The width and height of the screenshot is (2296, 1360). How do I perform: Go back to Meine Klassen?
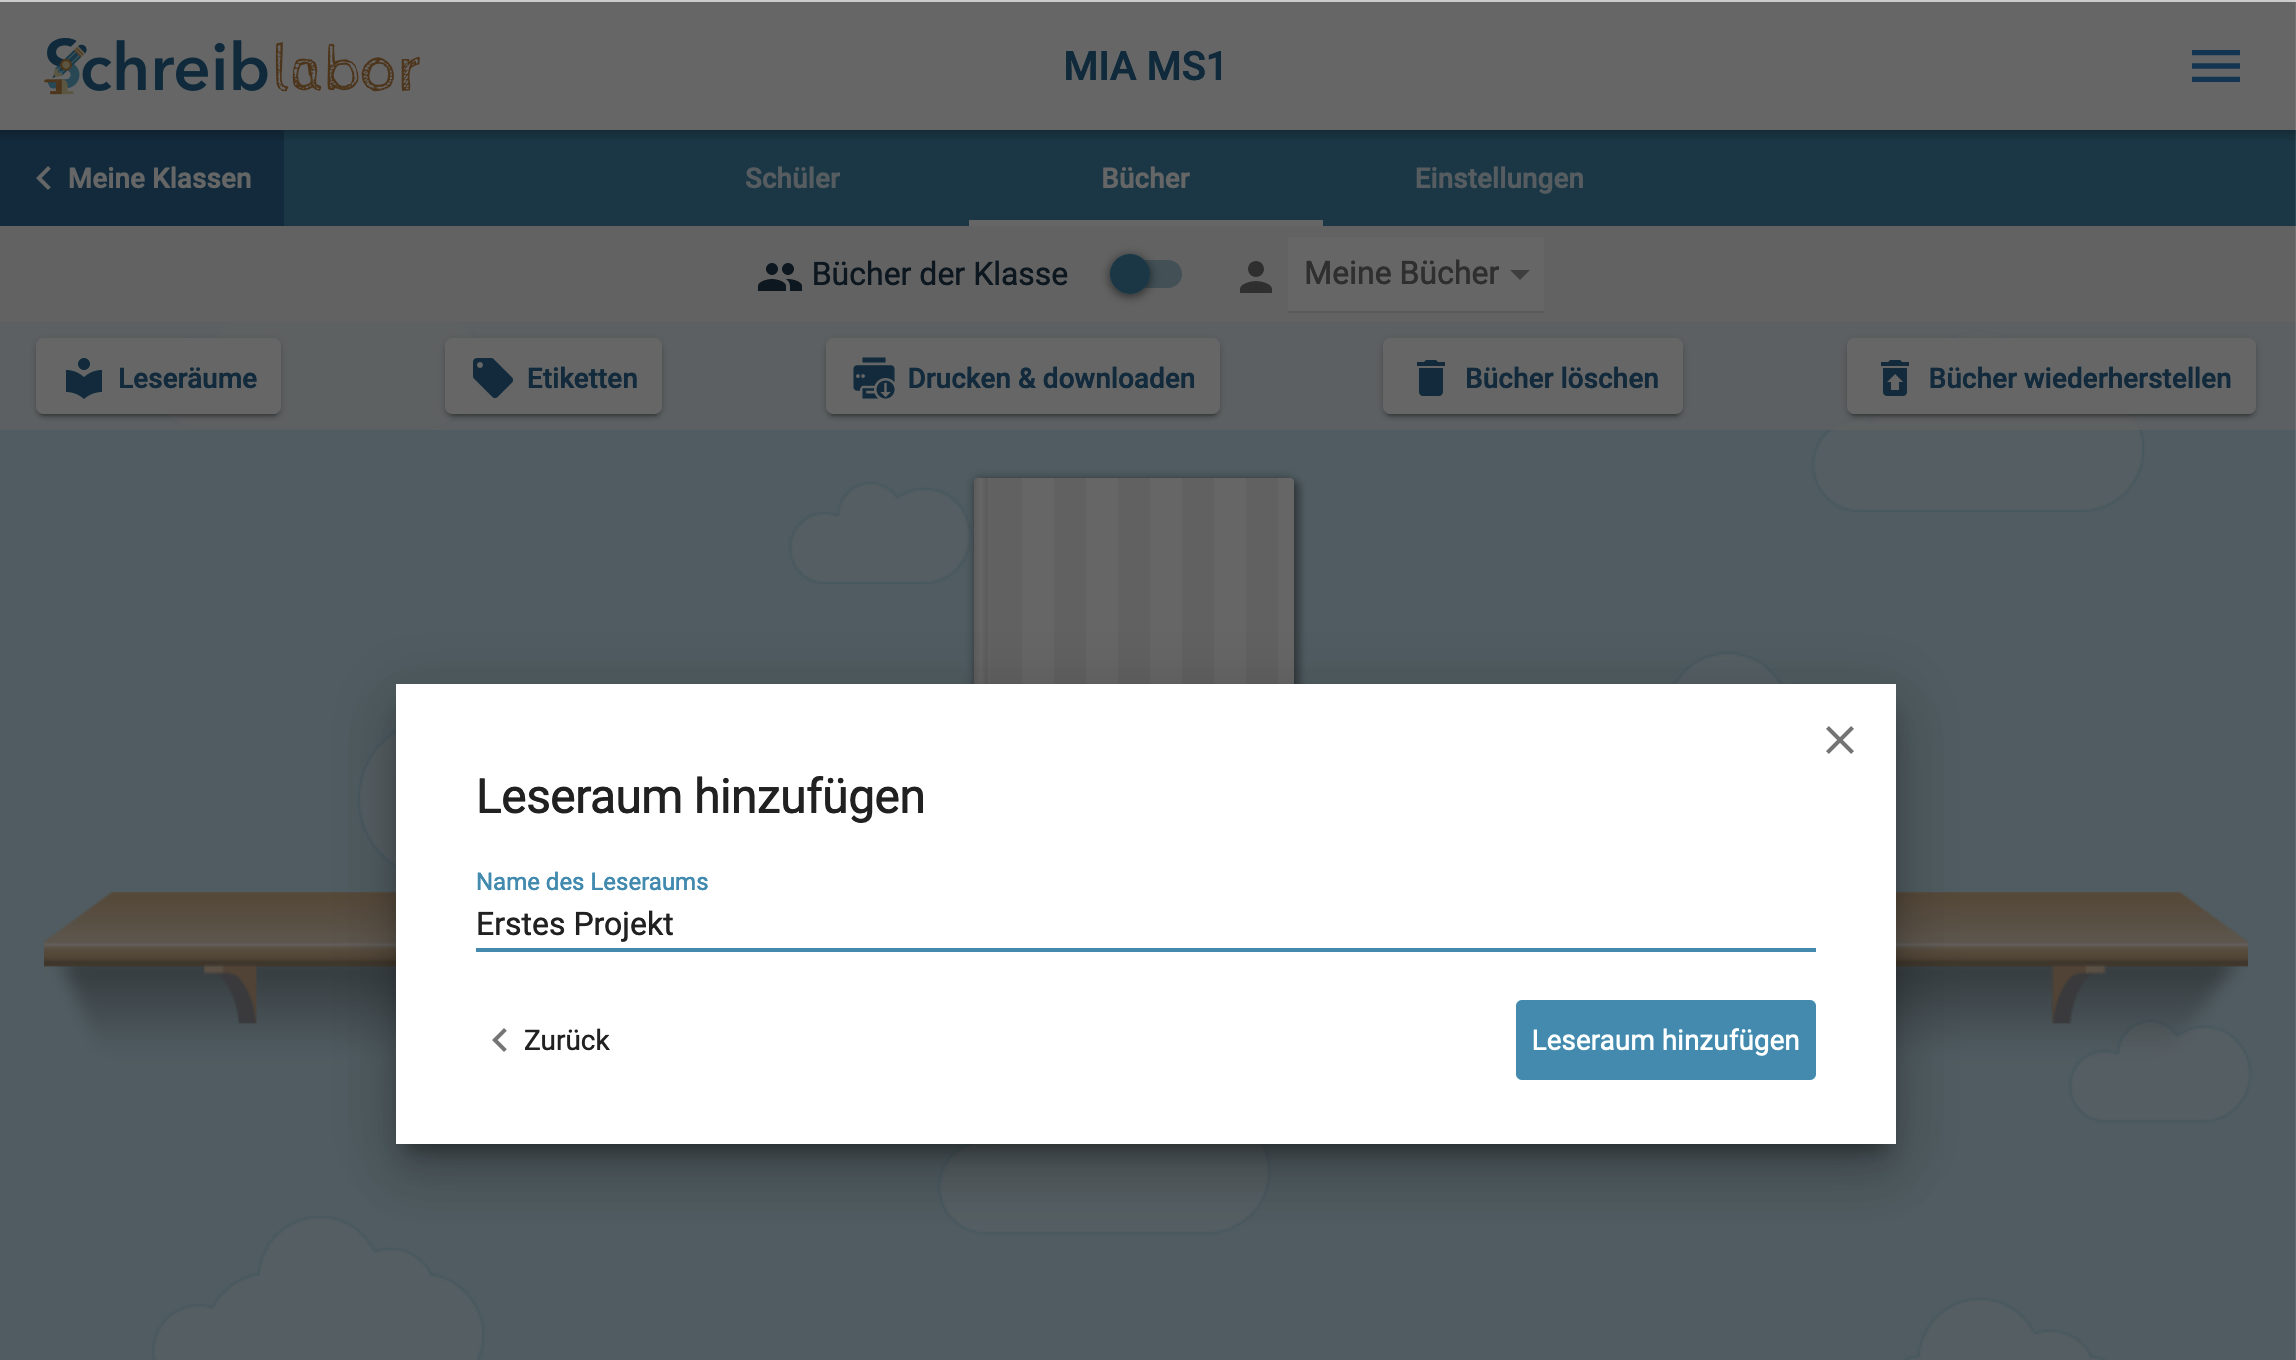pyautogui.click(x=143, y=178)
